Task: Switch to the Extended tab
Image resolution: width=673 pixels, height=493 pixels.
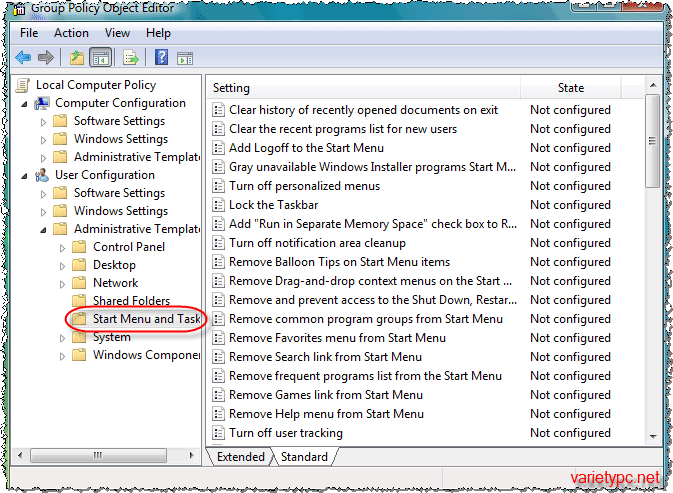Action: [x=241, y=457]
